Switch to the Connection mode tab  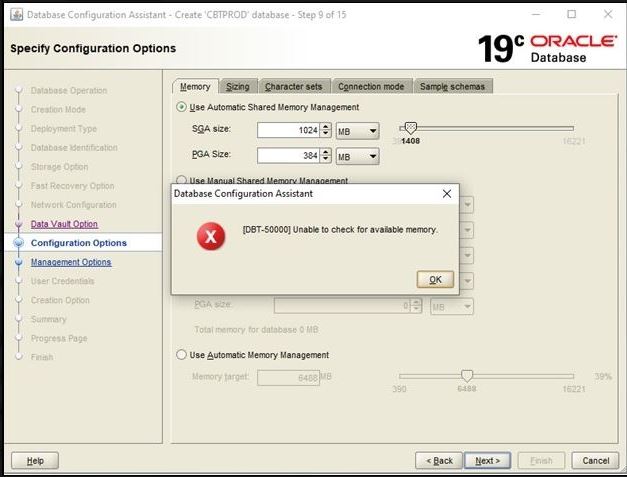(x=370, y=87)
